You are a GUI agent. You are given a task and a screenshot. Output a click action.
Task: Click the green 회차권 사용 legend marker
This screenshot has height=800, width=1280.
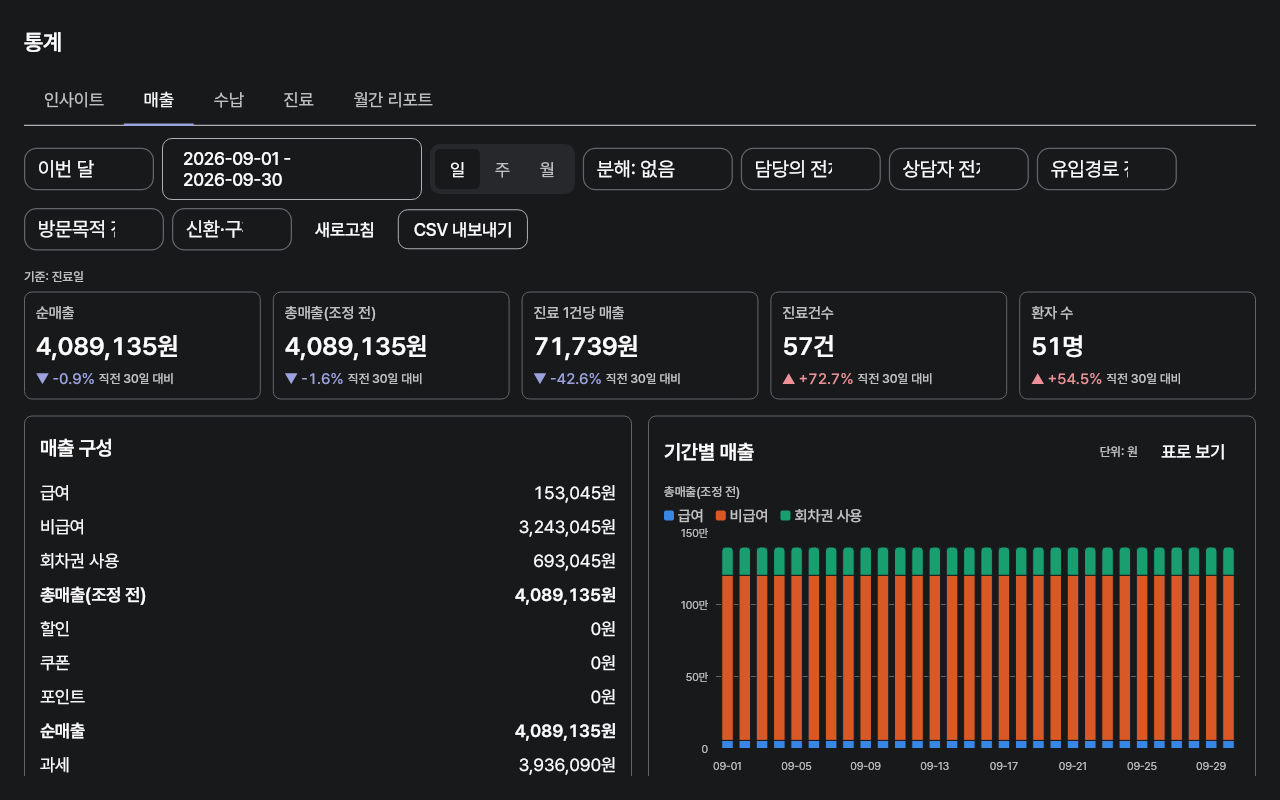785,516
